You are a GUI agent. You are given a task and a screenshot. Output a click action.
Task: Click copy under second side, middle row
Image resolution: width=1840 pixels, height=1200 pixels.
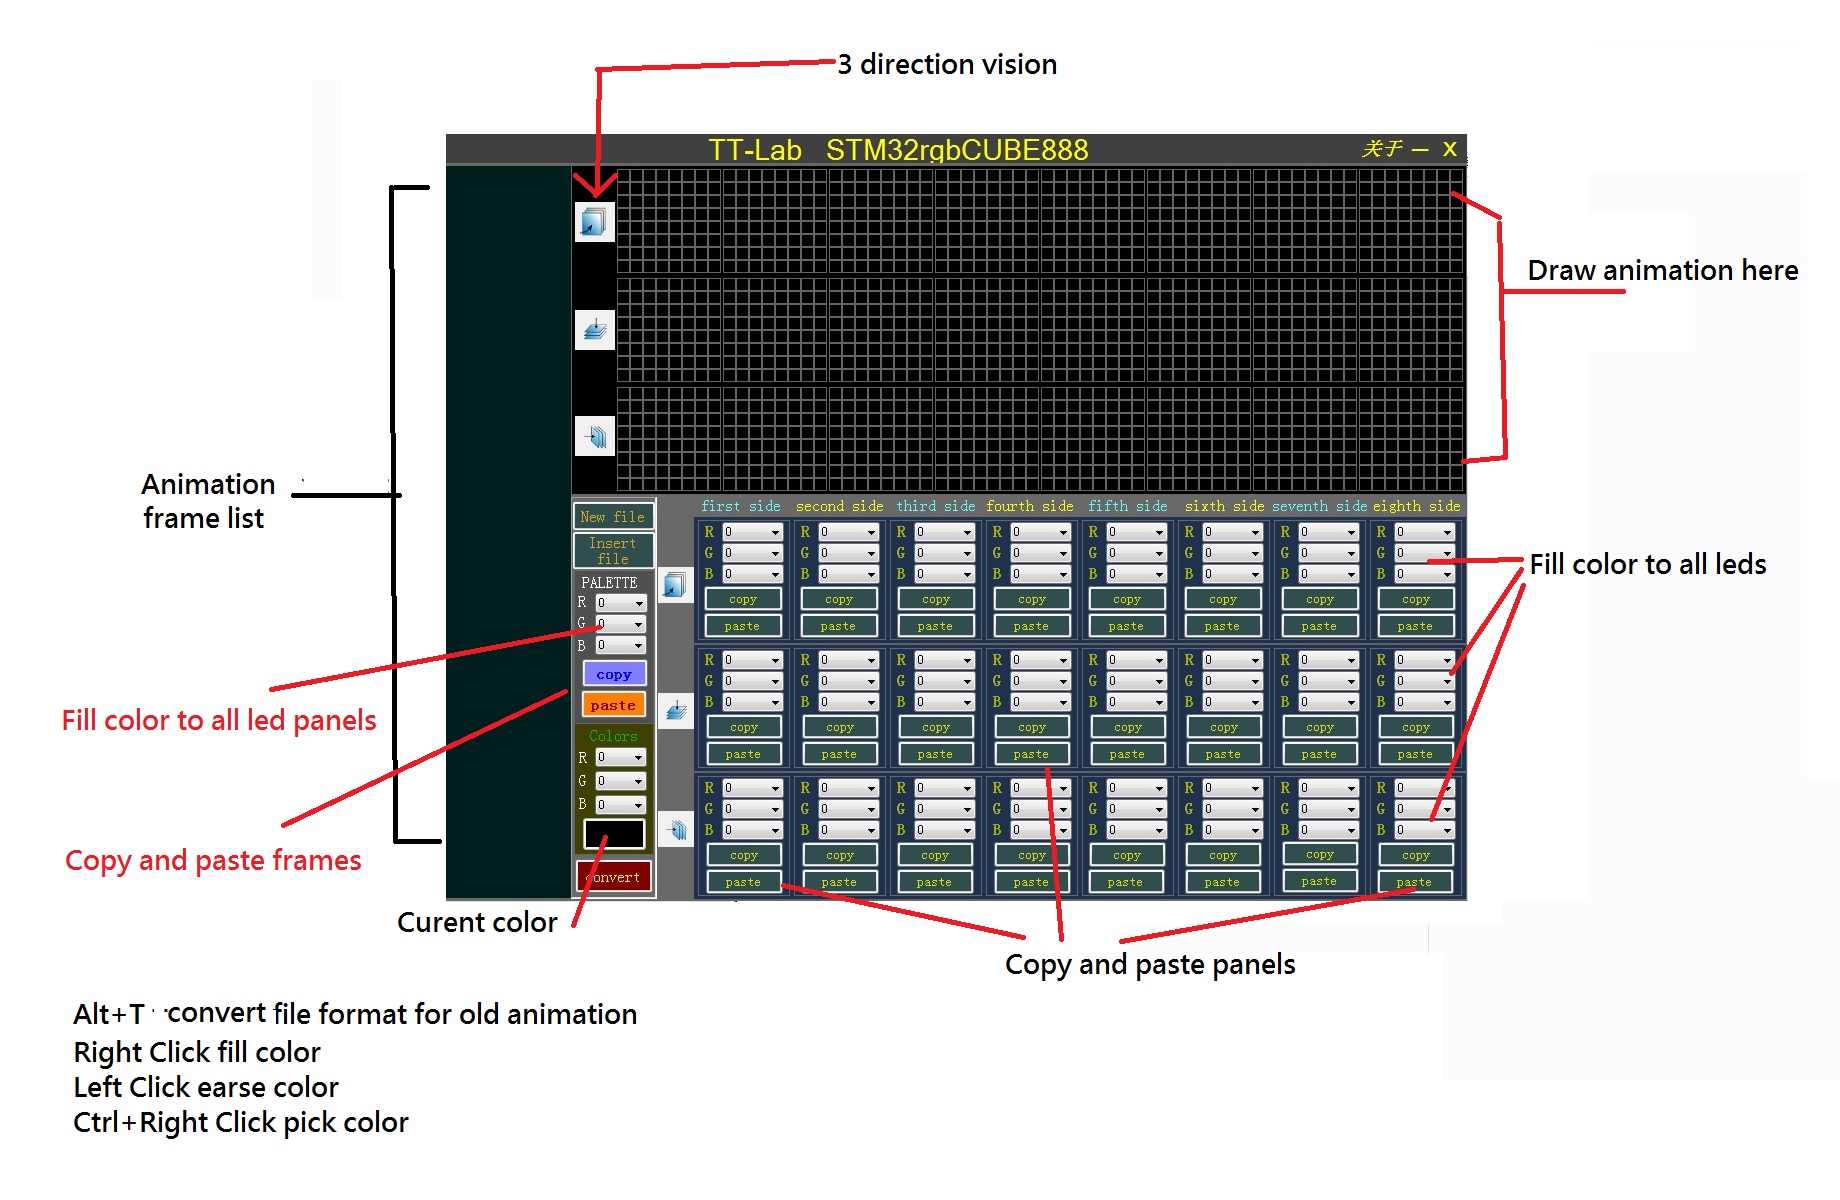coord(839,727)
